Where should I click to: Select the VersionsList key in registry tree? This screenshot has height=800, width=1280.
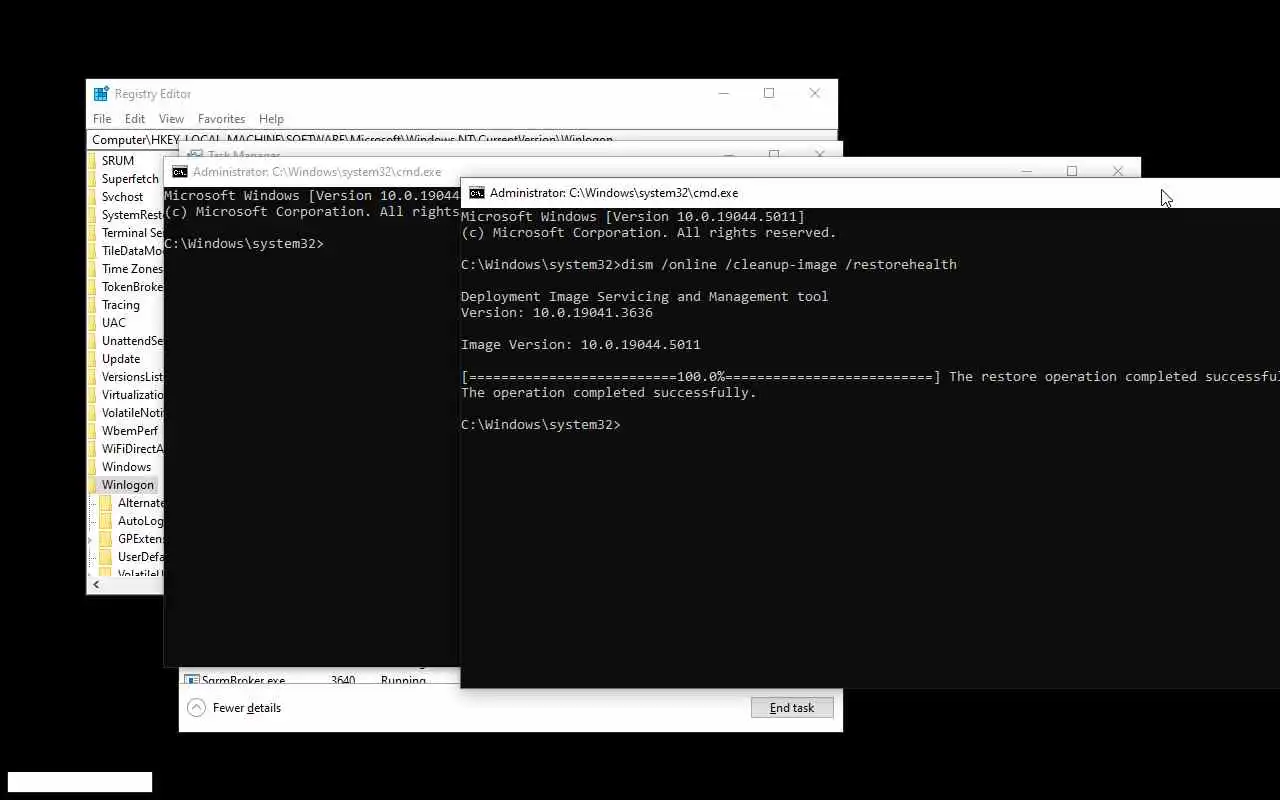[132, 377]
